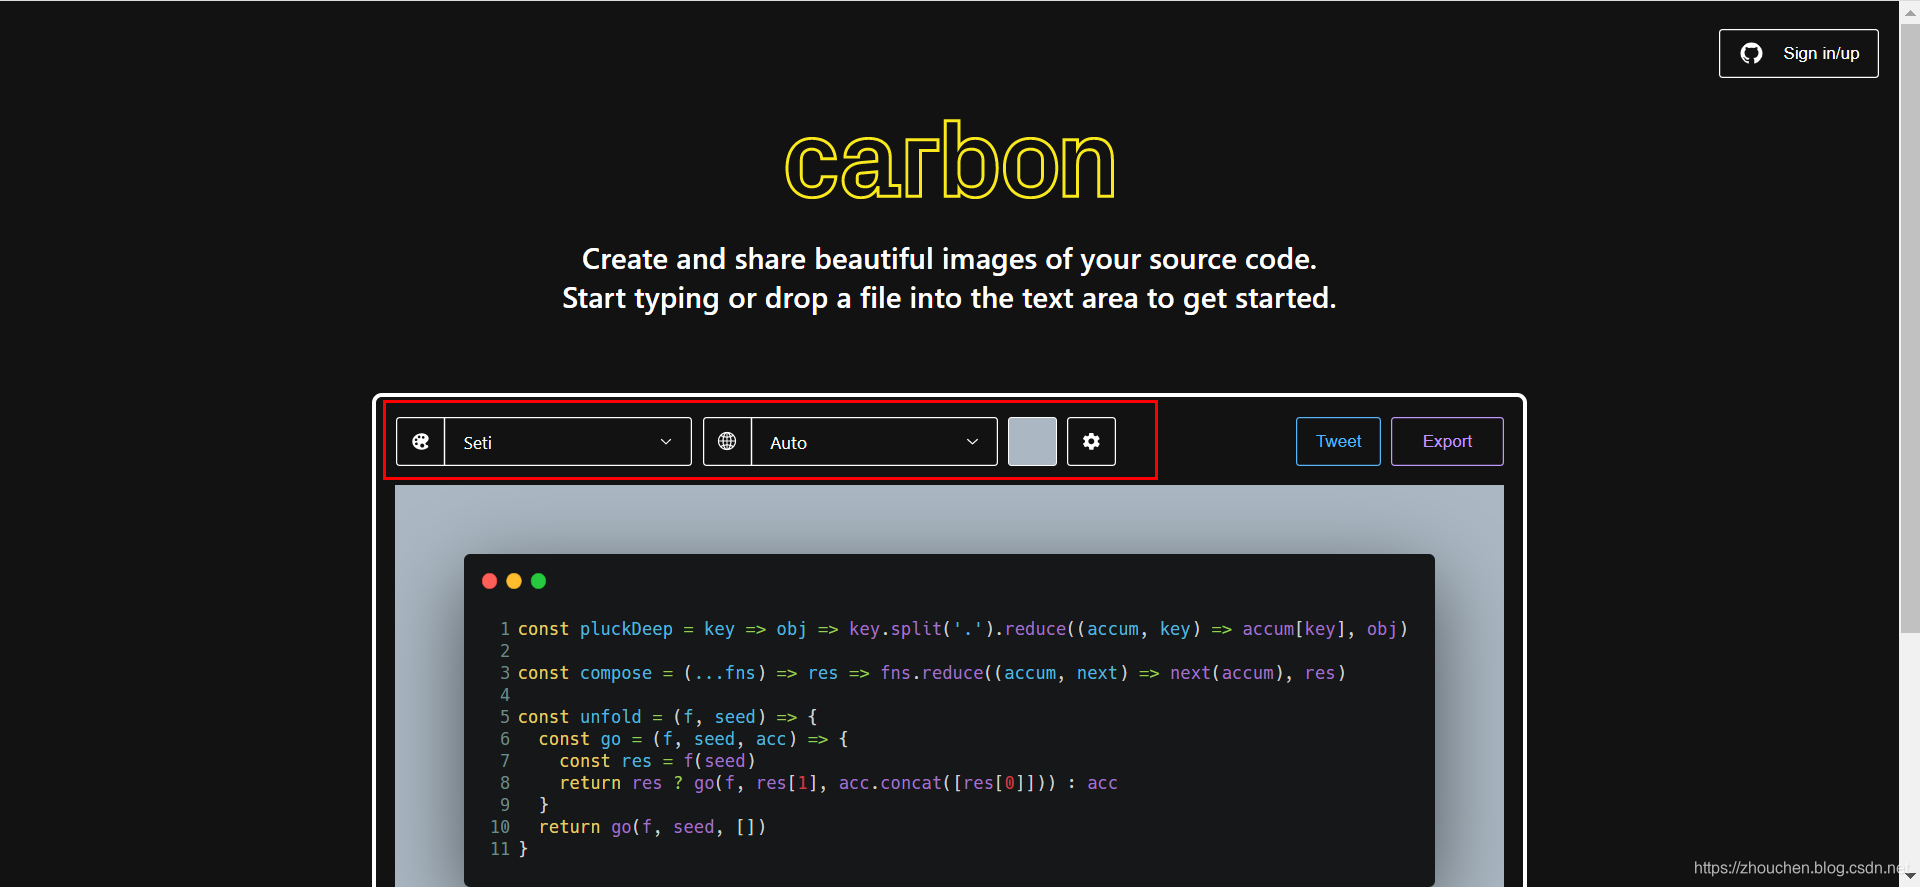Click the theme palette icon
Image resolution: width=1920 pixels, height=887 pixels.
coord(421,442)
